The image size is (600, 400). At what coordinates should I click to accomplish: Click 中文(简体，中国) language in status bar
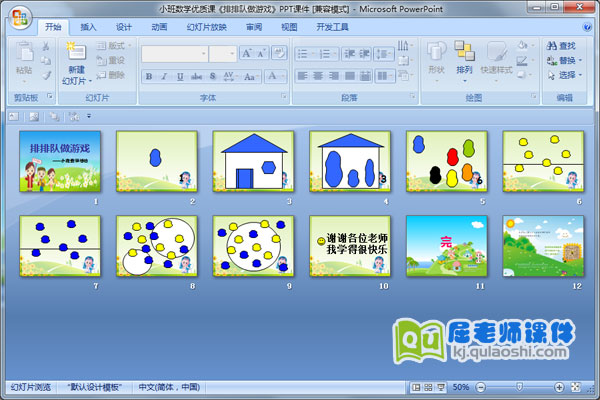169,387
